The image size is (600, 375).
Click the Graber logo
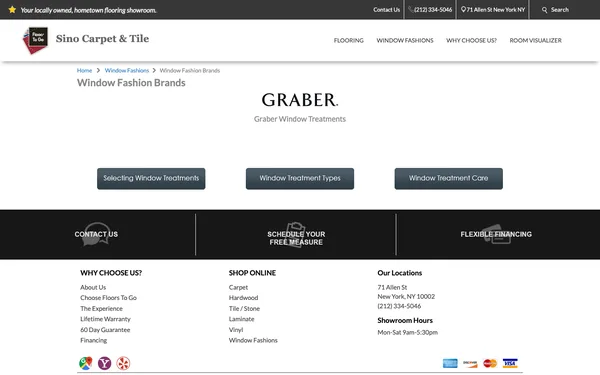coord(300,100)
